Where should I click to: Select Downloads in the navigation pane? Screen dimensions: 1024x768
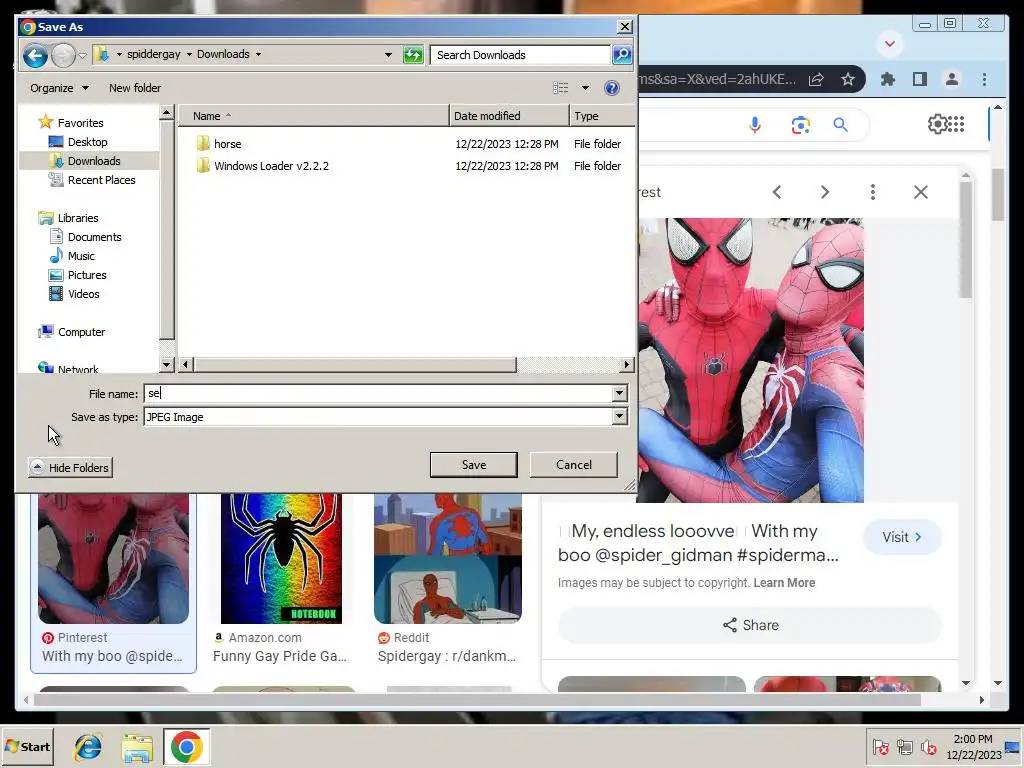pyautogui.click(x=93, y=161)
